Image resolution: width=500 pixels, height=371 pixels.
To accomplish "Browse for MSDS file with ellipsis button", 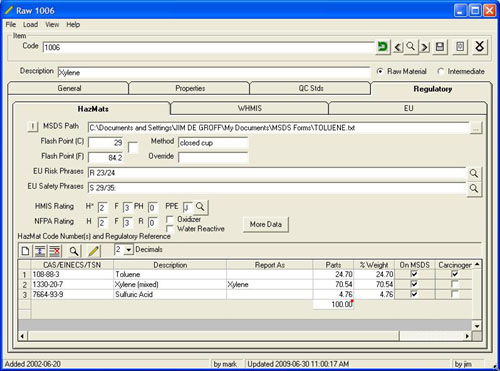I will 476,128.
